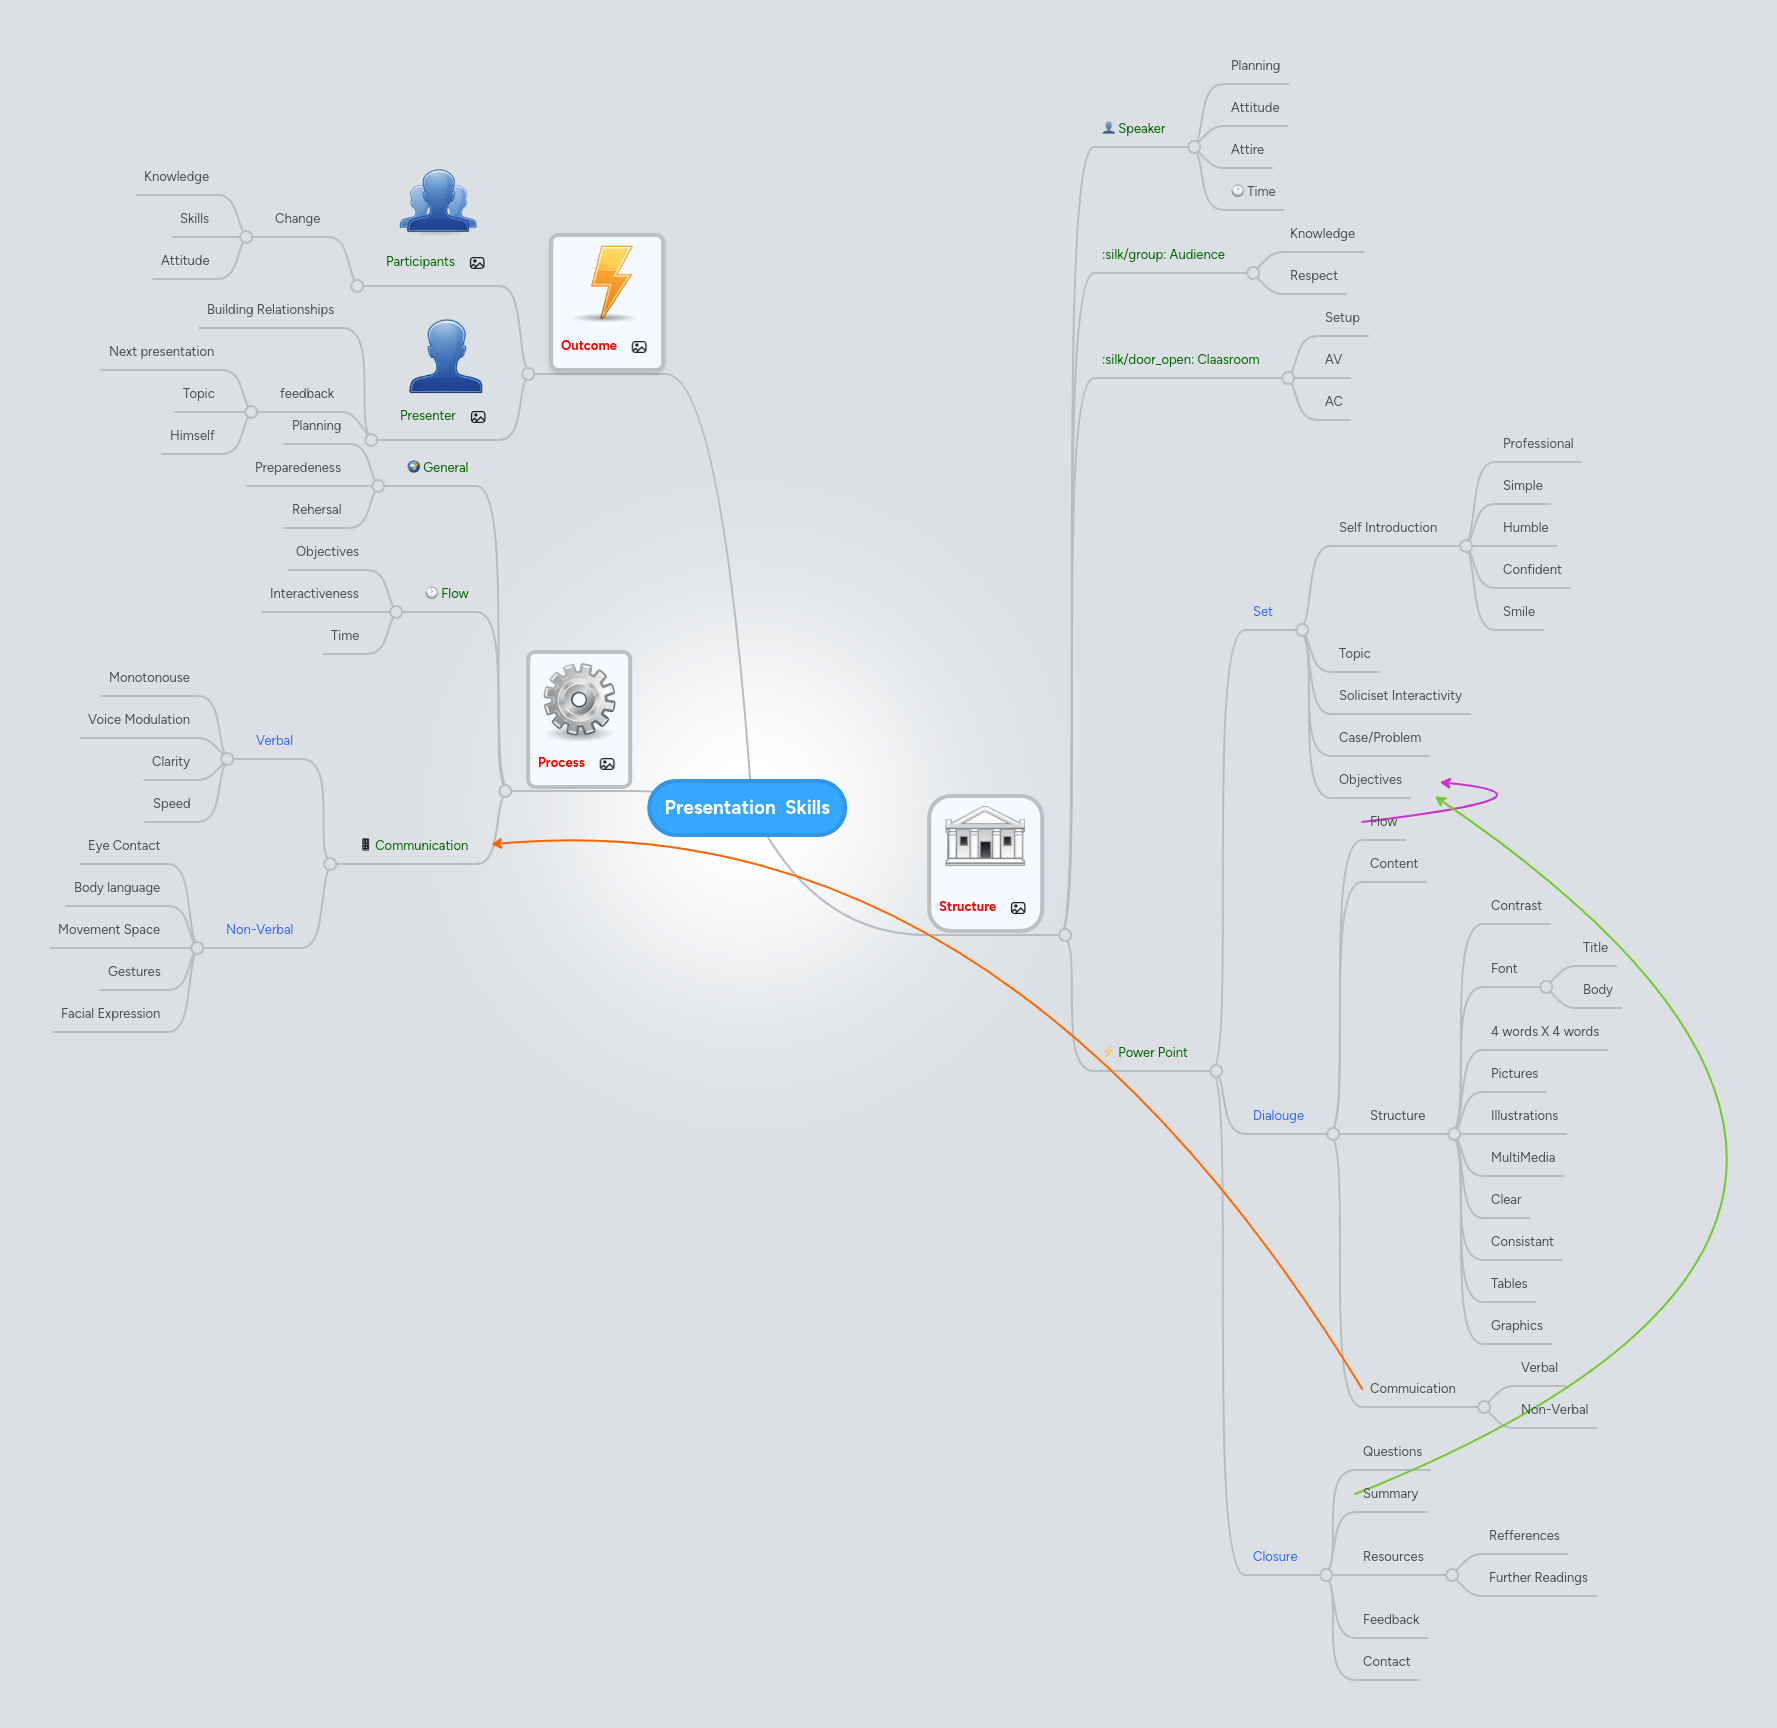Click the Further Readings node

(x=1538, y=1577)
